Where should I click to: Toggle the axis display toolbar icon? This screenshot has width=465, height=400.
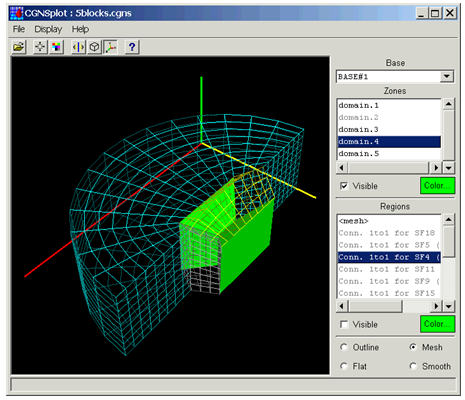click(x=110, y=47)
